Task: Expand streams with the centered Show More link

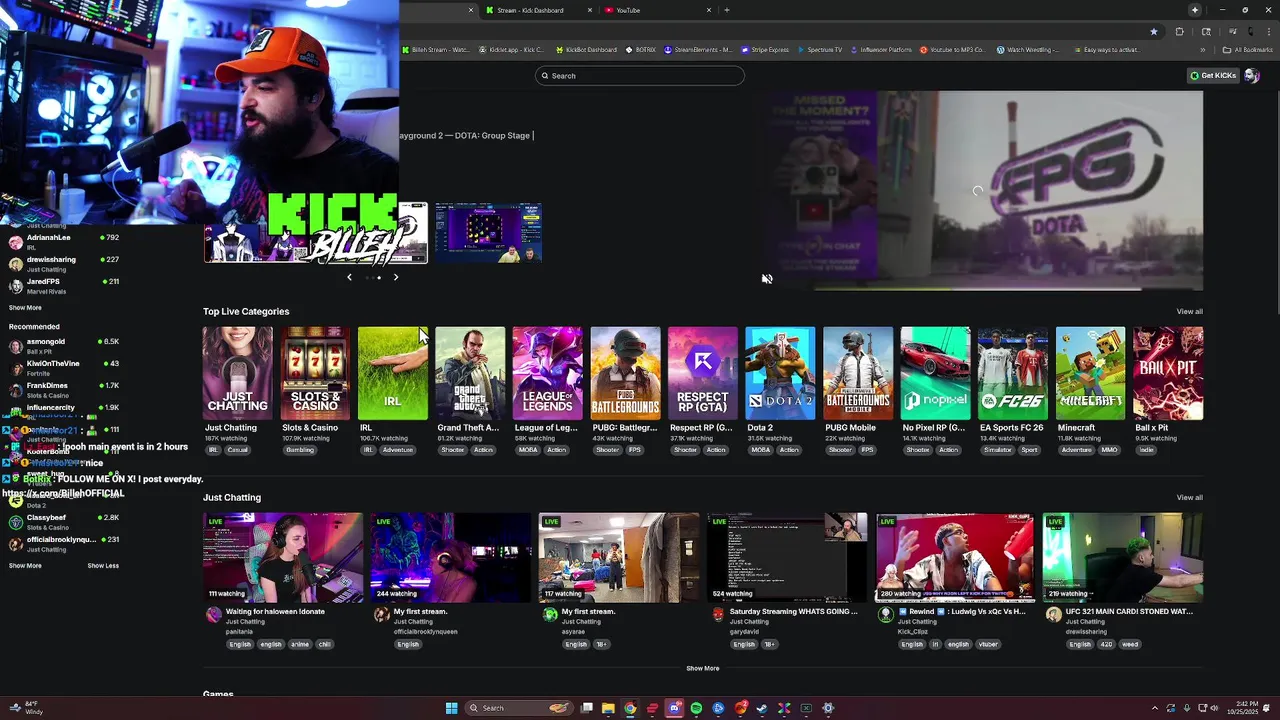Action: click(702, 668)
